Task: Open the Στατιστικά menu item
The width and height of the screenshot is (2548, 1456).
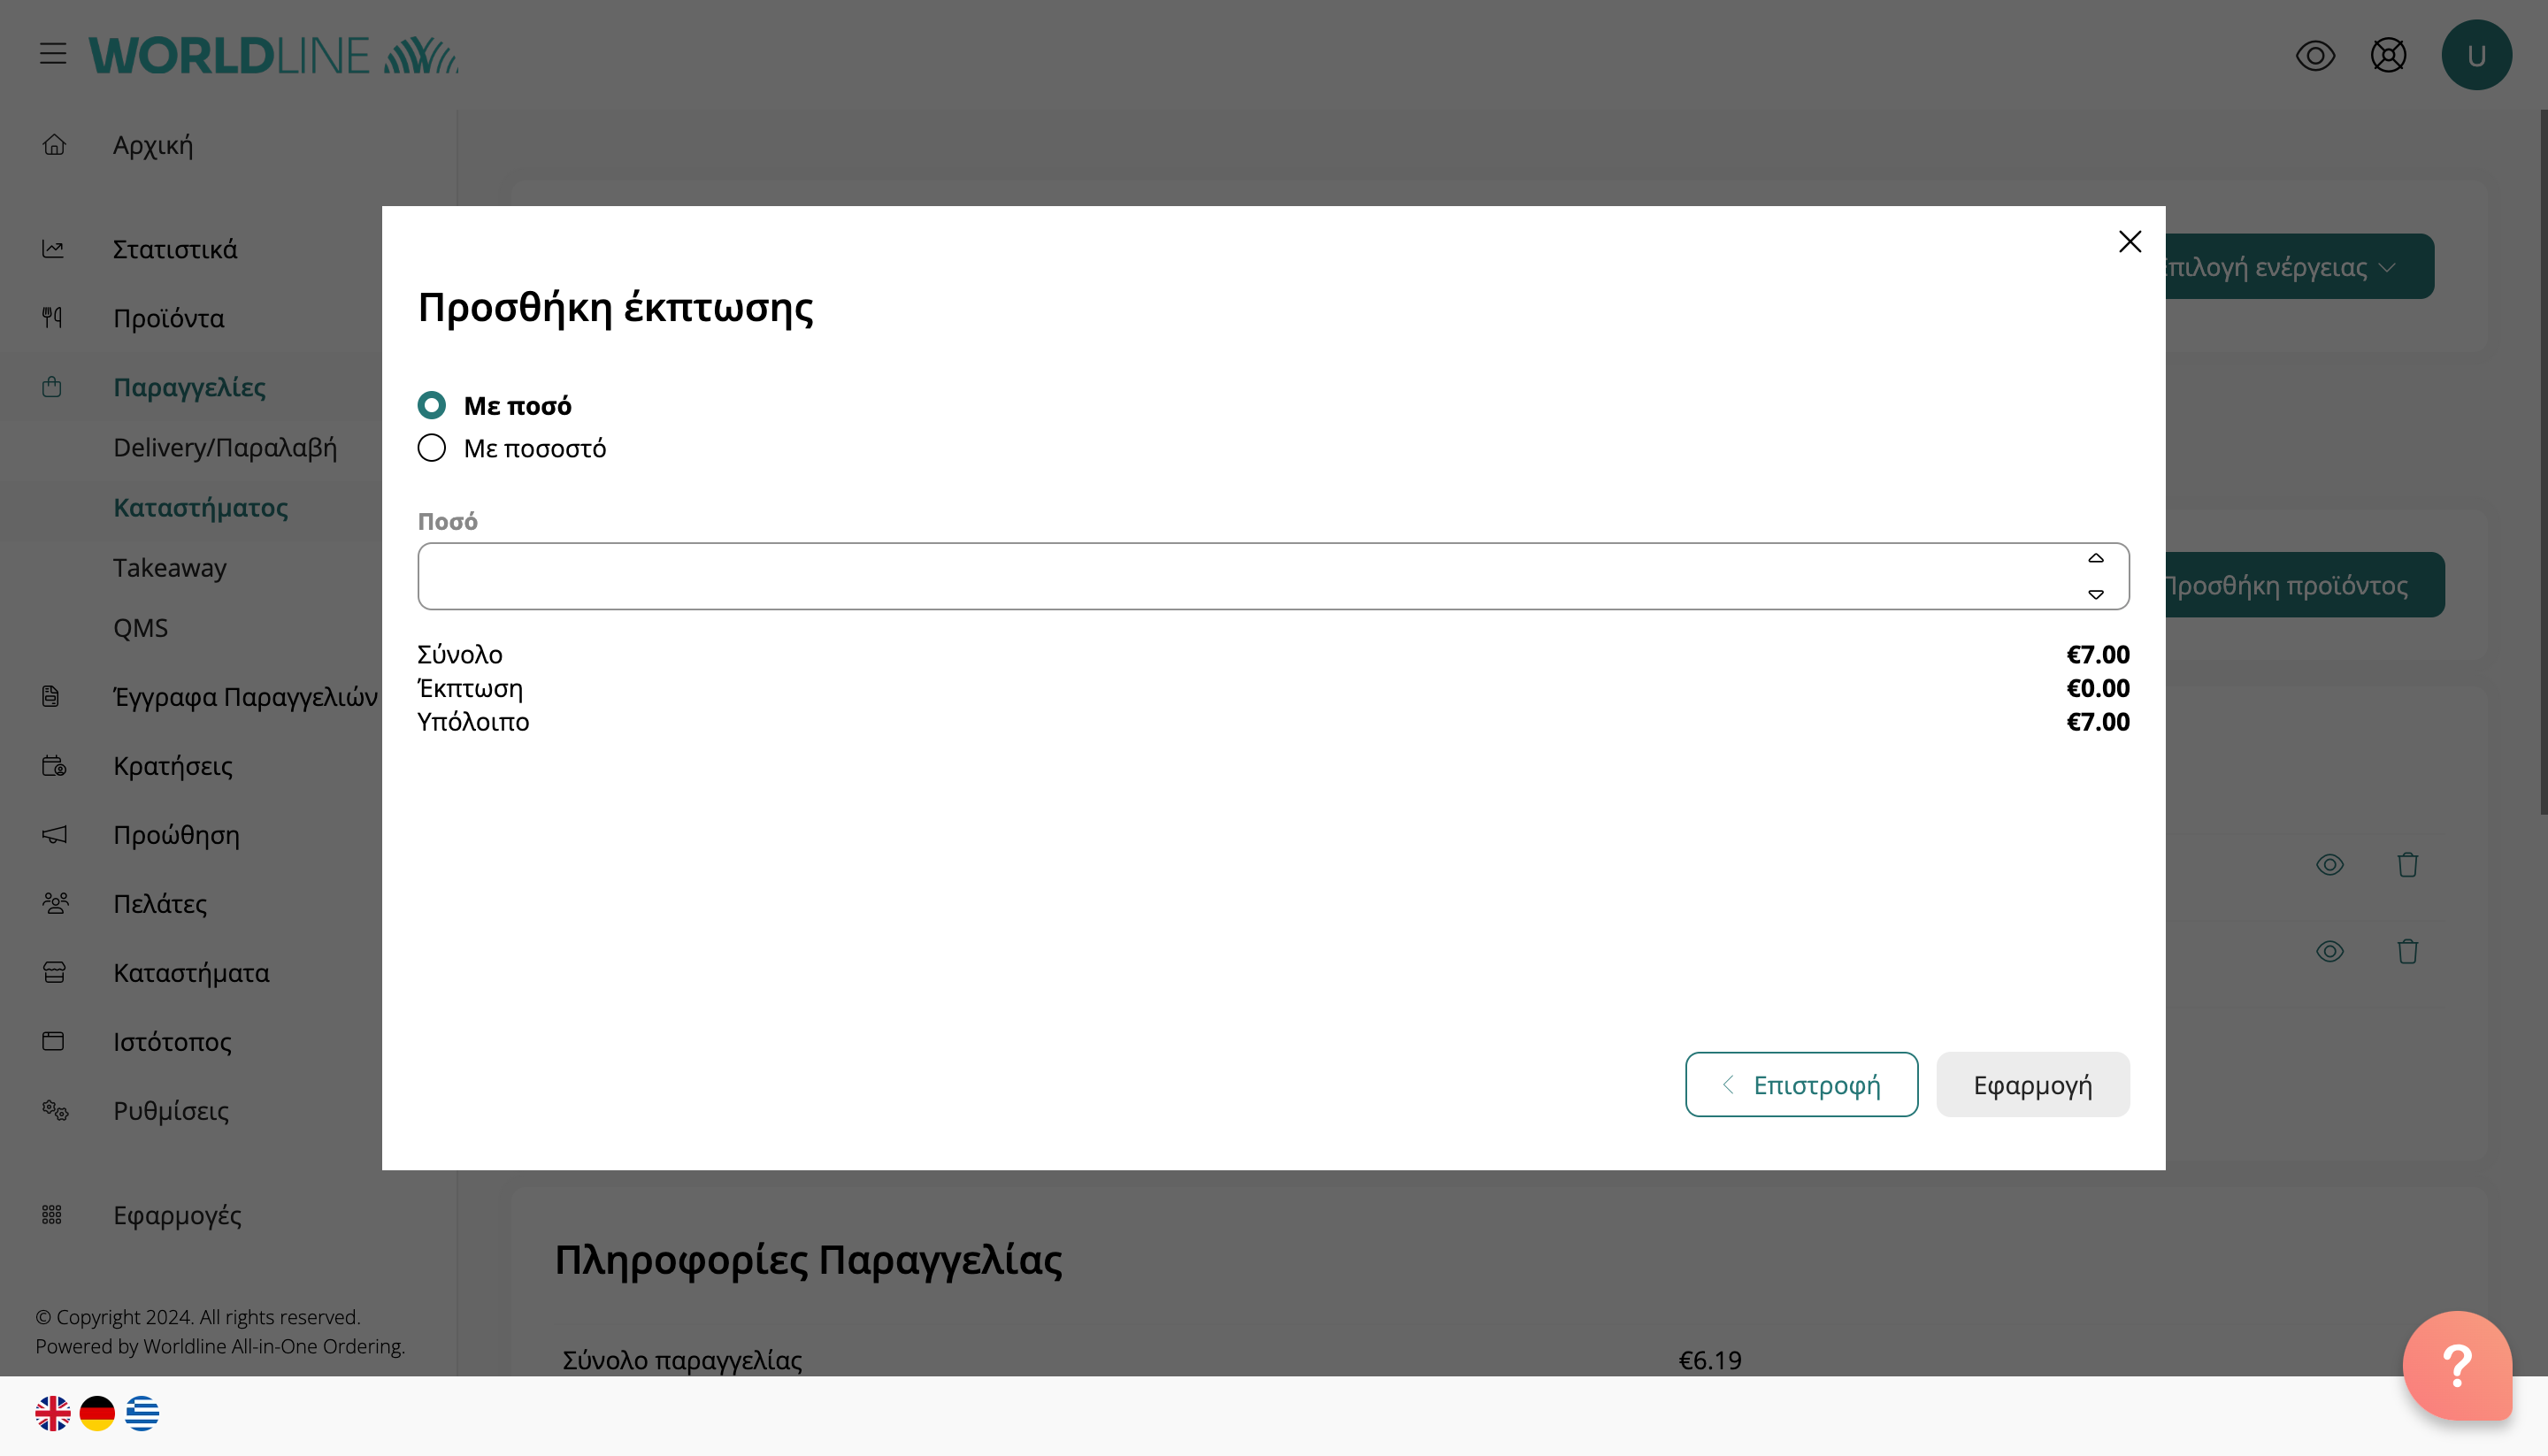Action: point(175,249)
